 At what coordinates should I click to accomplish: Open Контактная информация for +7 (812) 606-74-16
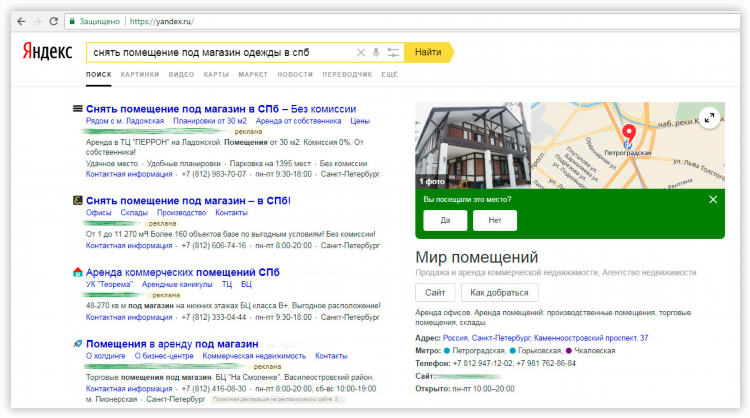click(x=129, y=245)
